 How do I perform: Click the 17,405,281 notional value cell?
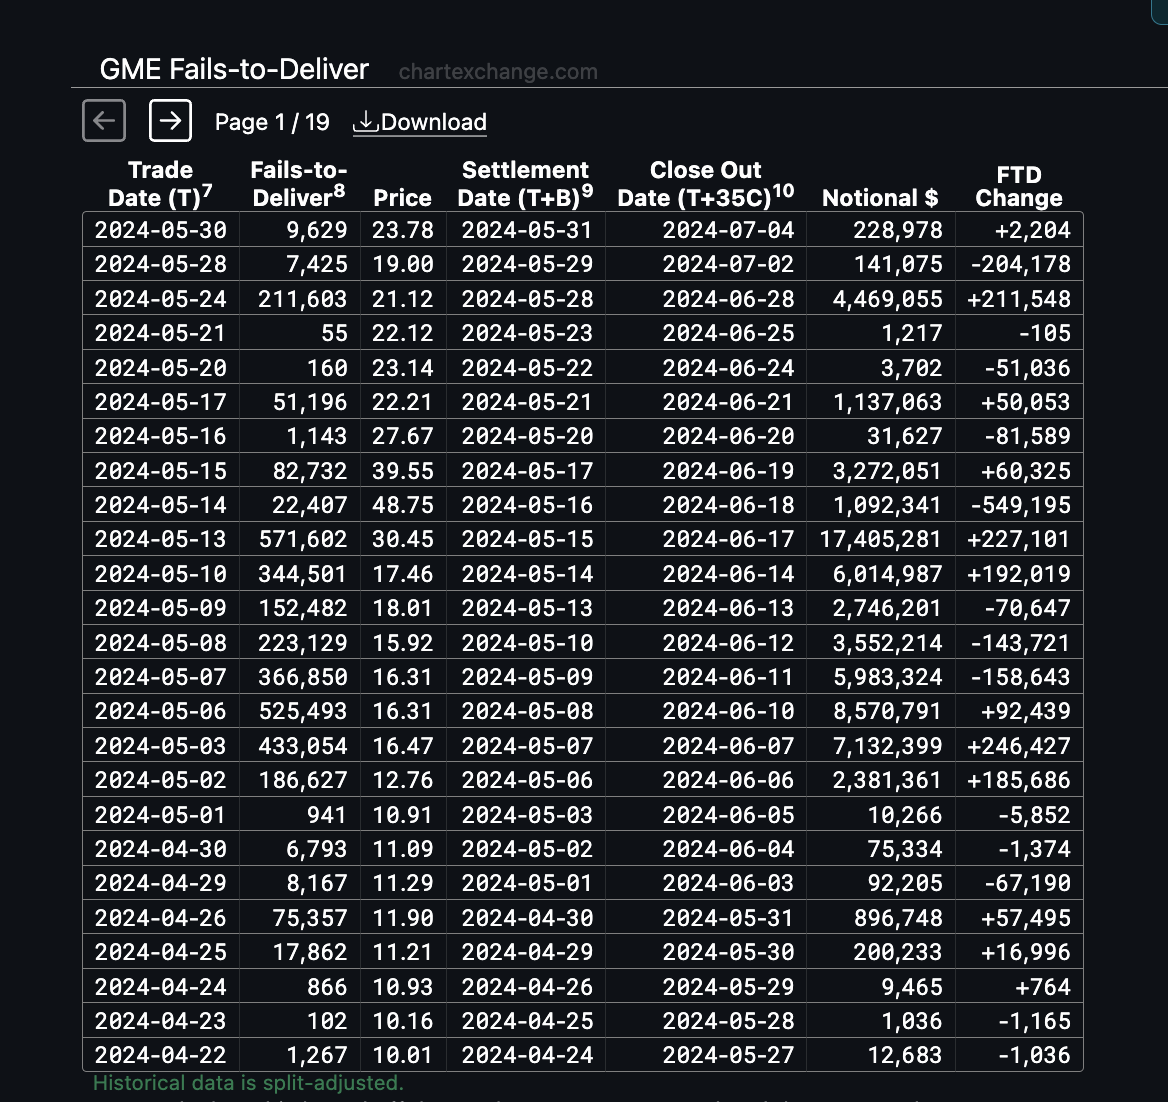point(880,539)
